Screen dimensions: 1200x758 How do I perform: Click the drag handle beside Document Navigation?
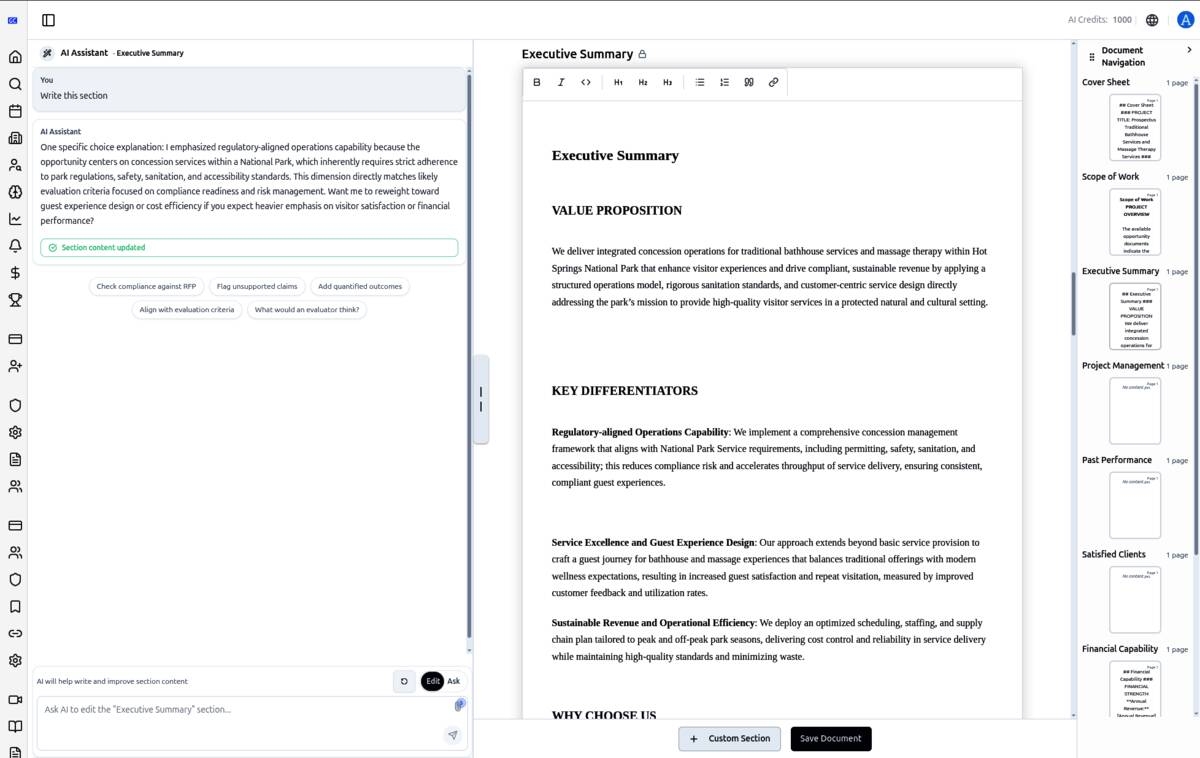click(x=1091, y=57)
